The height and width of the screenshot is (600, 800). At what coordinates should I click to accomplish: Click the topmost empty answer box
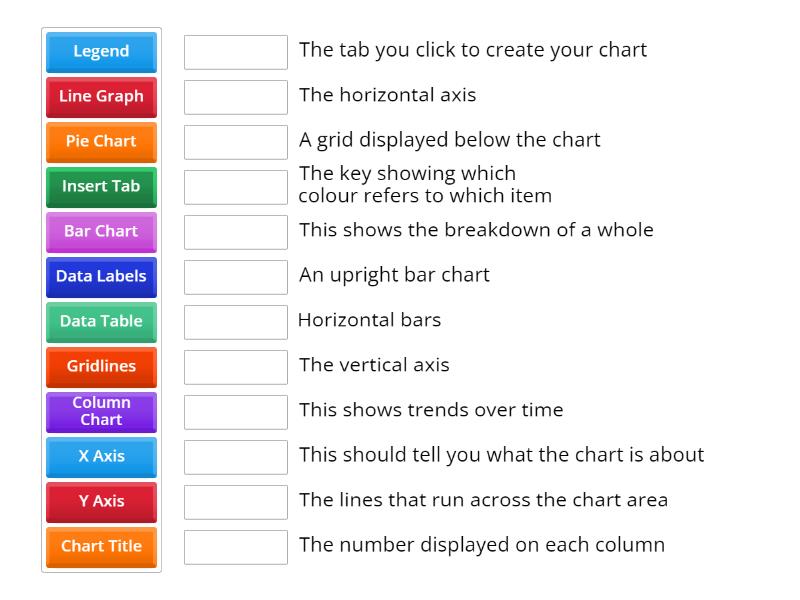(x=235, y=50)
